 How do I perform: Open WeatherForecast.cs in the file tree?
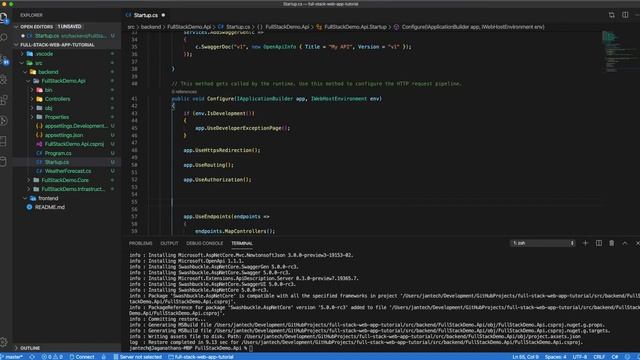pos(67,171)
